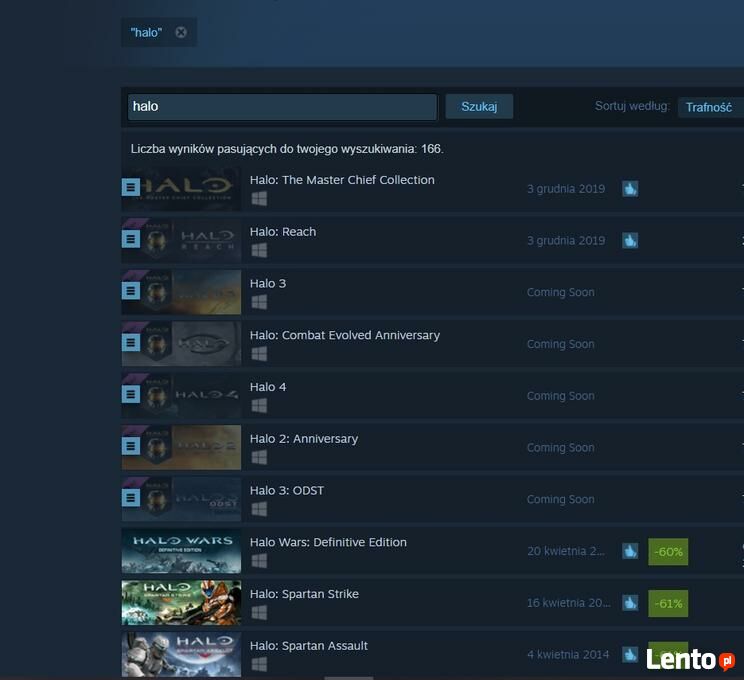Click thumbs-up review icon for Master Chief Collection
Screen dimensions: 744x680
pyautogui.click(x=630, y=189)
